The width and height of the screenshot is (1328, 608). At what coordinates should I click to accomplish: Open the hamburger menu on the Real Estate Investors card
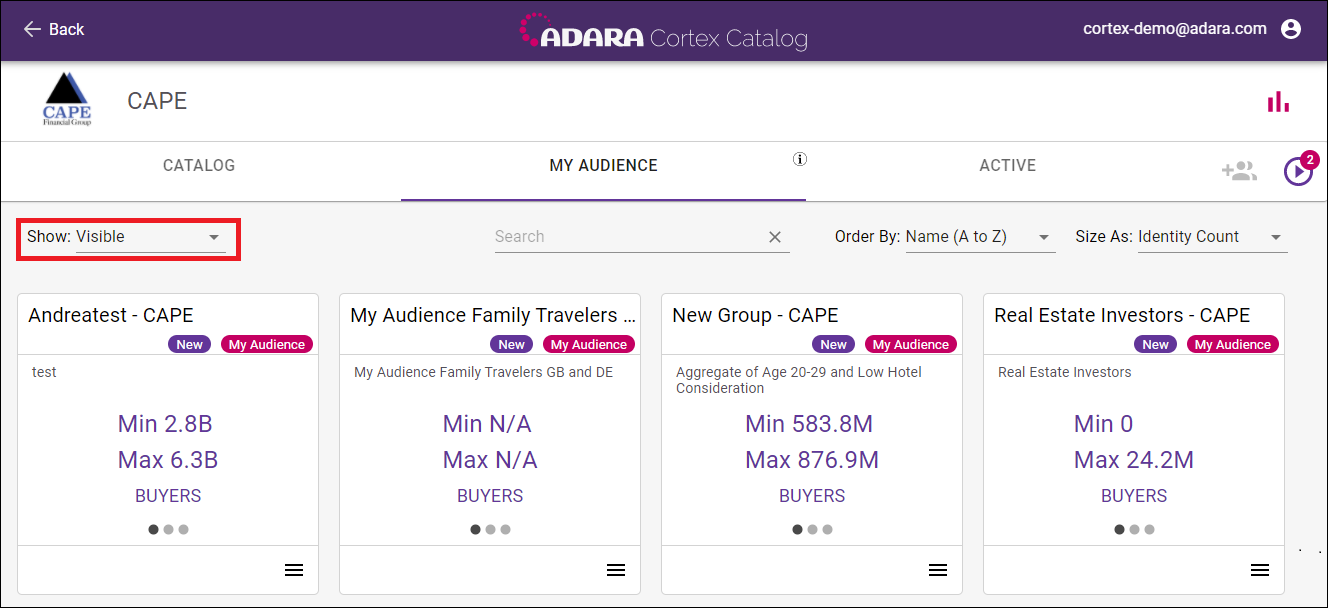[x=1260, y=570]
